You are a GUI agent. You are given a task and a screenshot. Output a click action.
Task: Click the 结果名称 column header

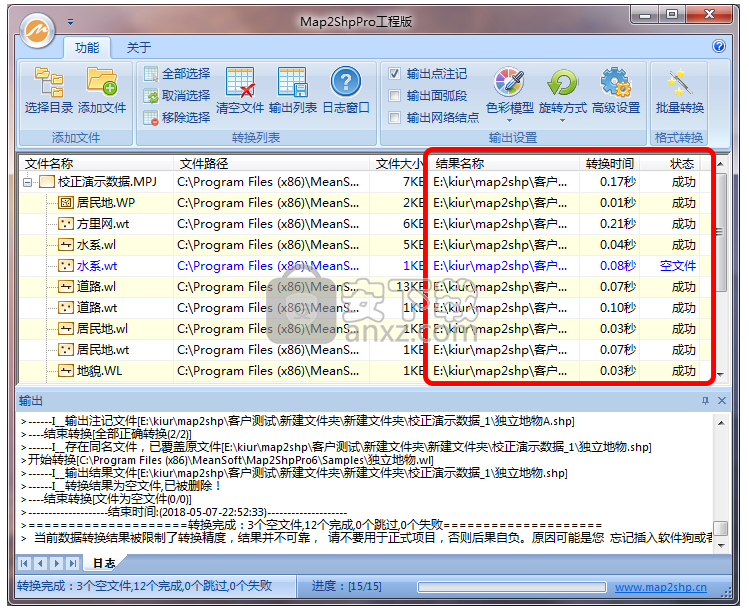pos(504,164)
